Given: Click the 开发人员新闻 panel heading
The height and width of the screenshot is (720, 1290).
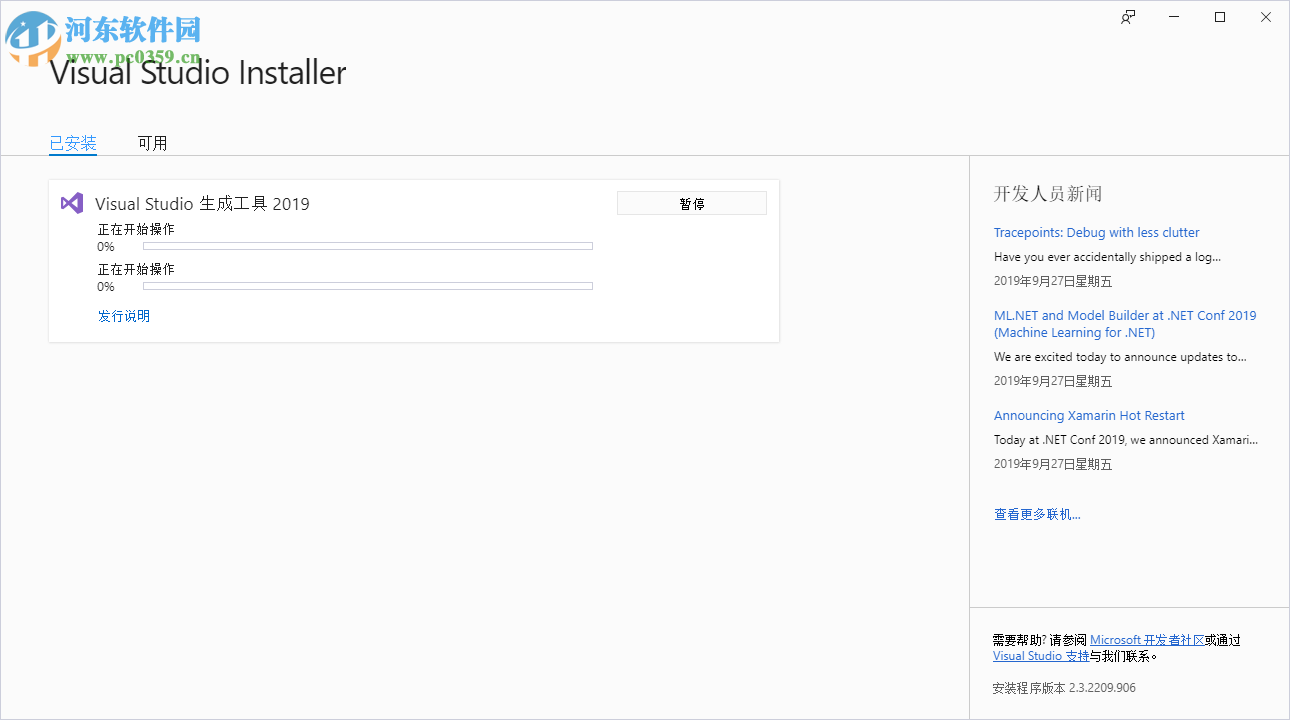Looking at the screenshot, I should coord(1046,194).
